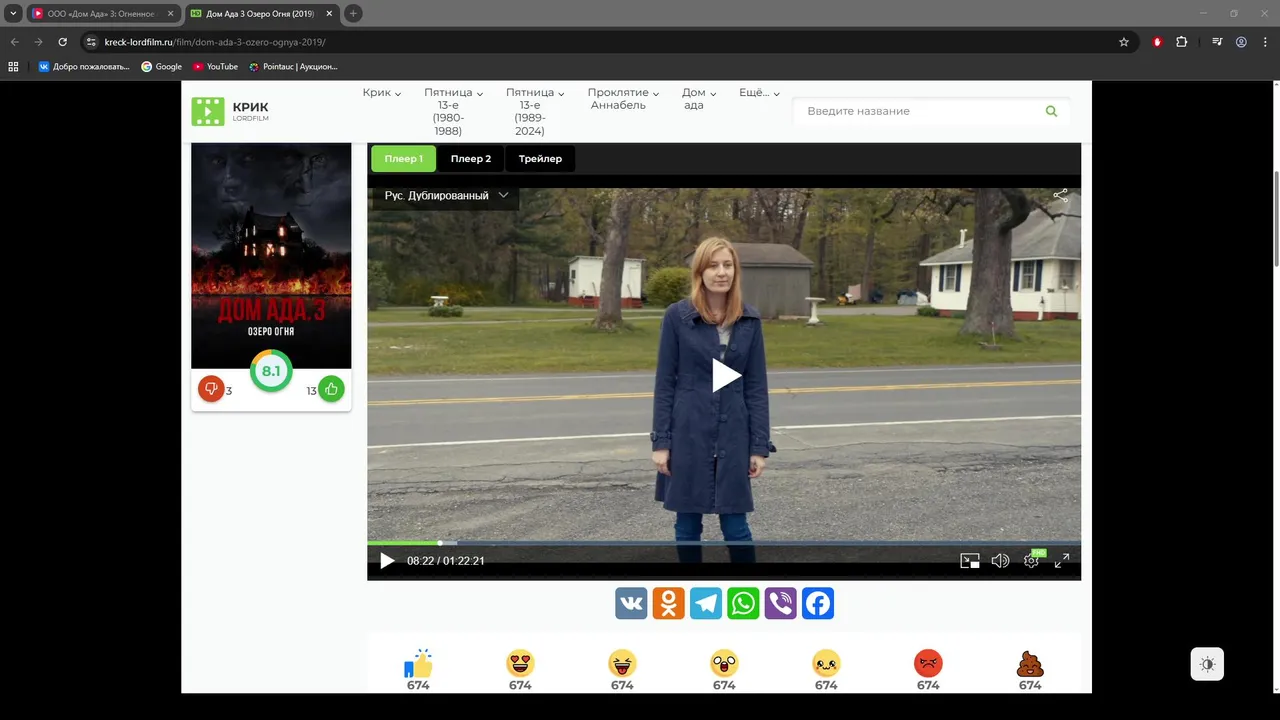Click the page vertical scrollbar
Screen dimensions: 1280x720
point(1275,218)
